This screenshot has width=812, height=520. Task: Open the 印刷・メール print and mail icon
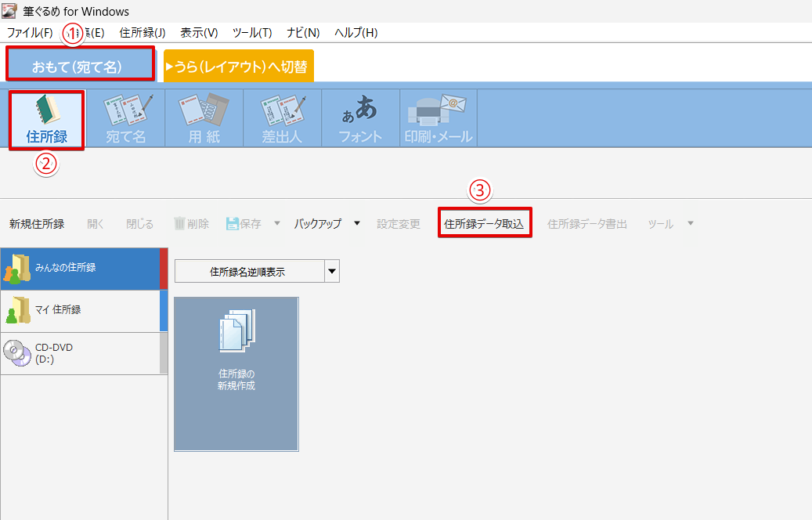(x=439, y=119)
